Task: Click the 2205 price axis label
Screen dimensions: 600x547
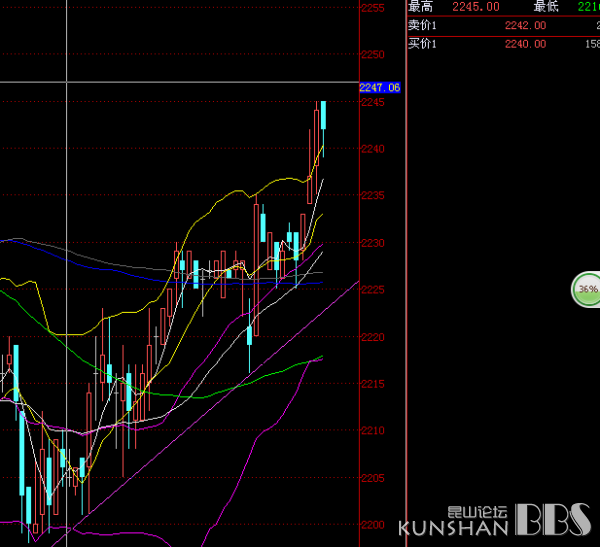Action: (x=373, y=478)
